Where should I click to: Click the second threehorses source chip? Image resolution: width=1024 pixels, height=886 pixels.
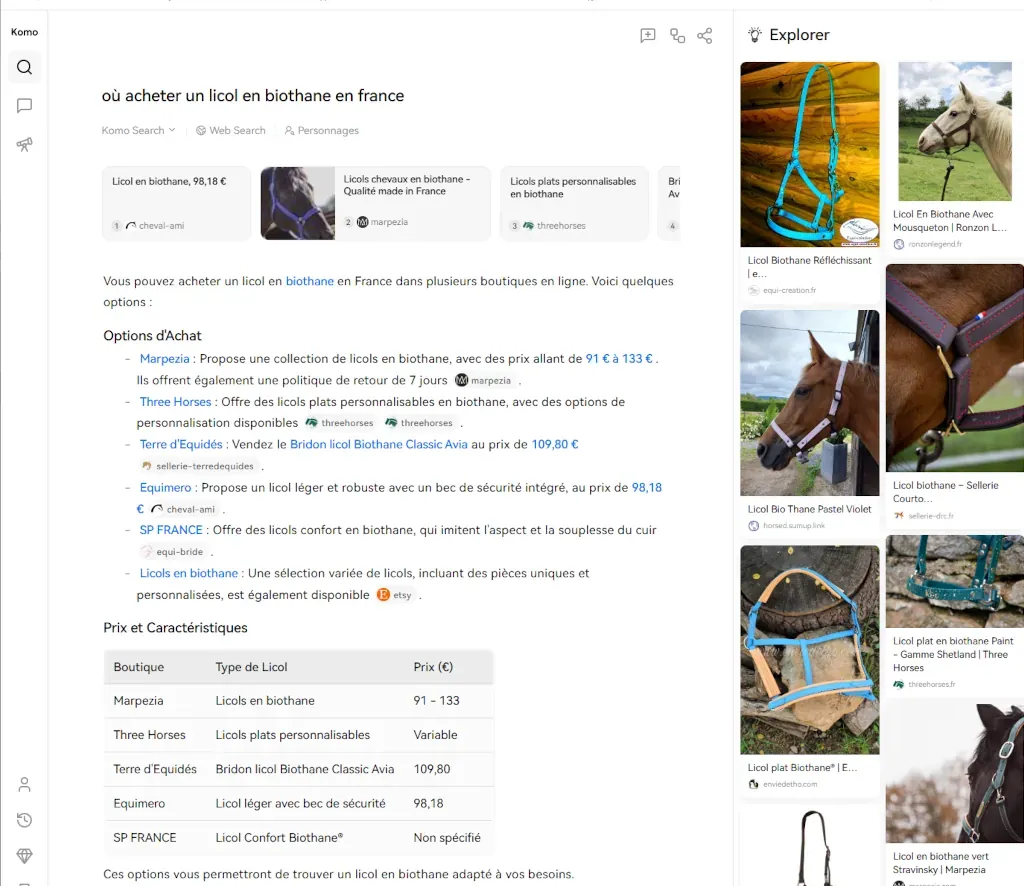pyautogui.click(x=419, y=423)
